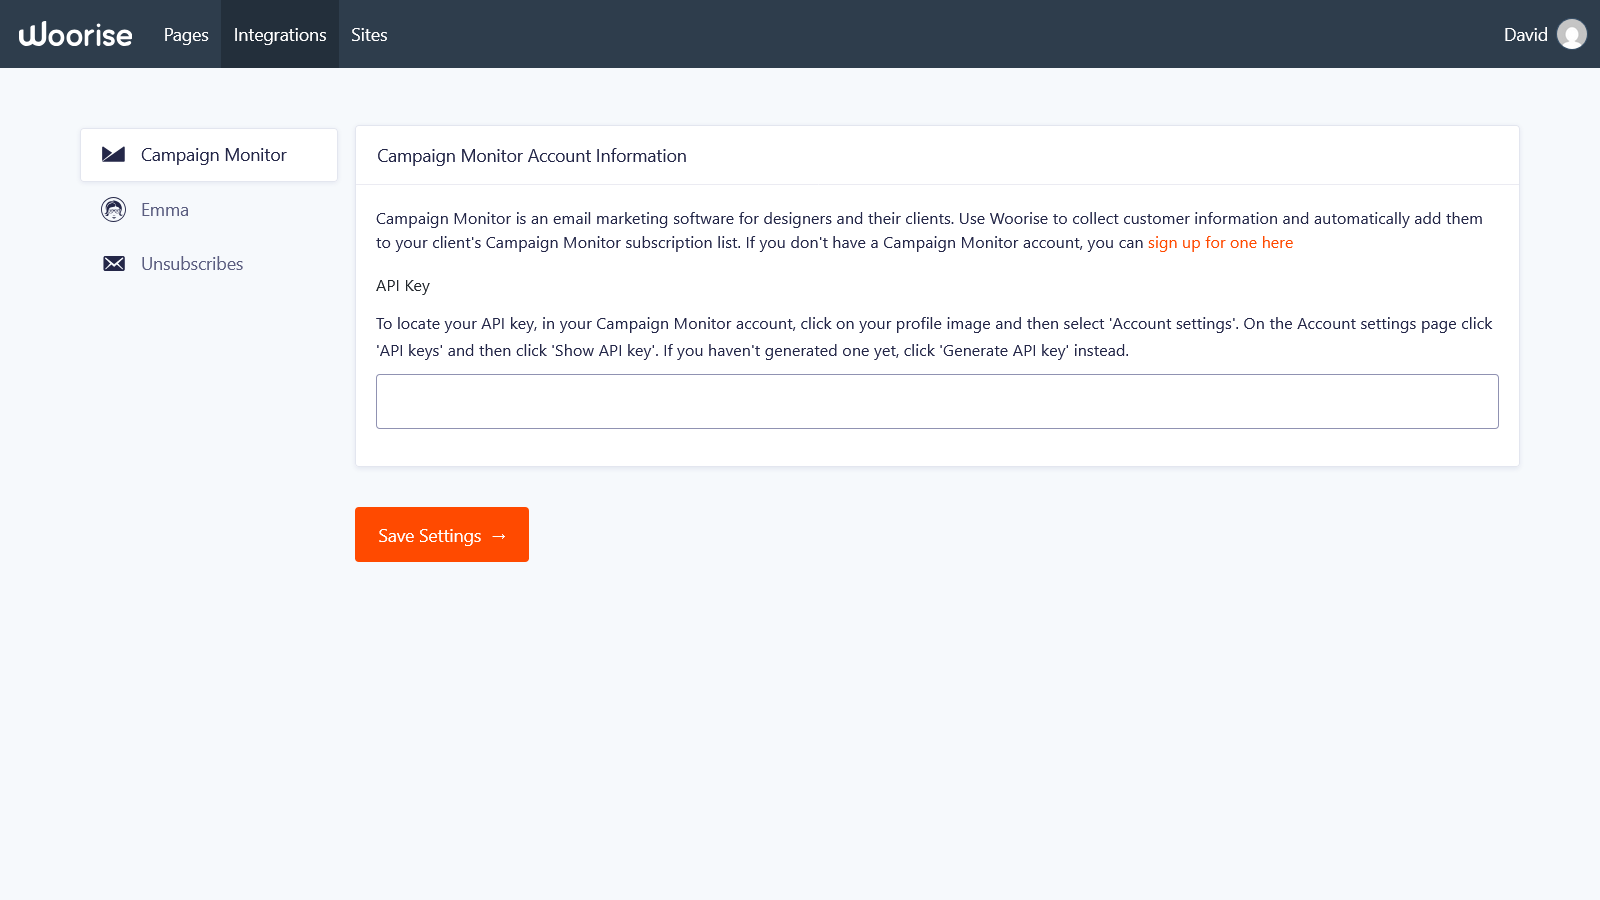Viewport: 1600px width, 900px height.
Task: Click the user avatar icon
Action: pyautogui.click(x=1572, y=35)
